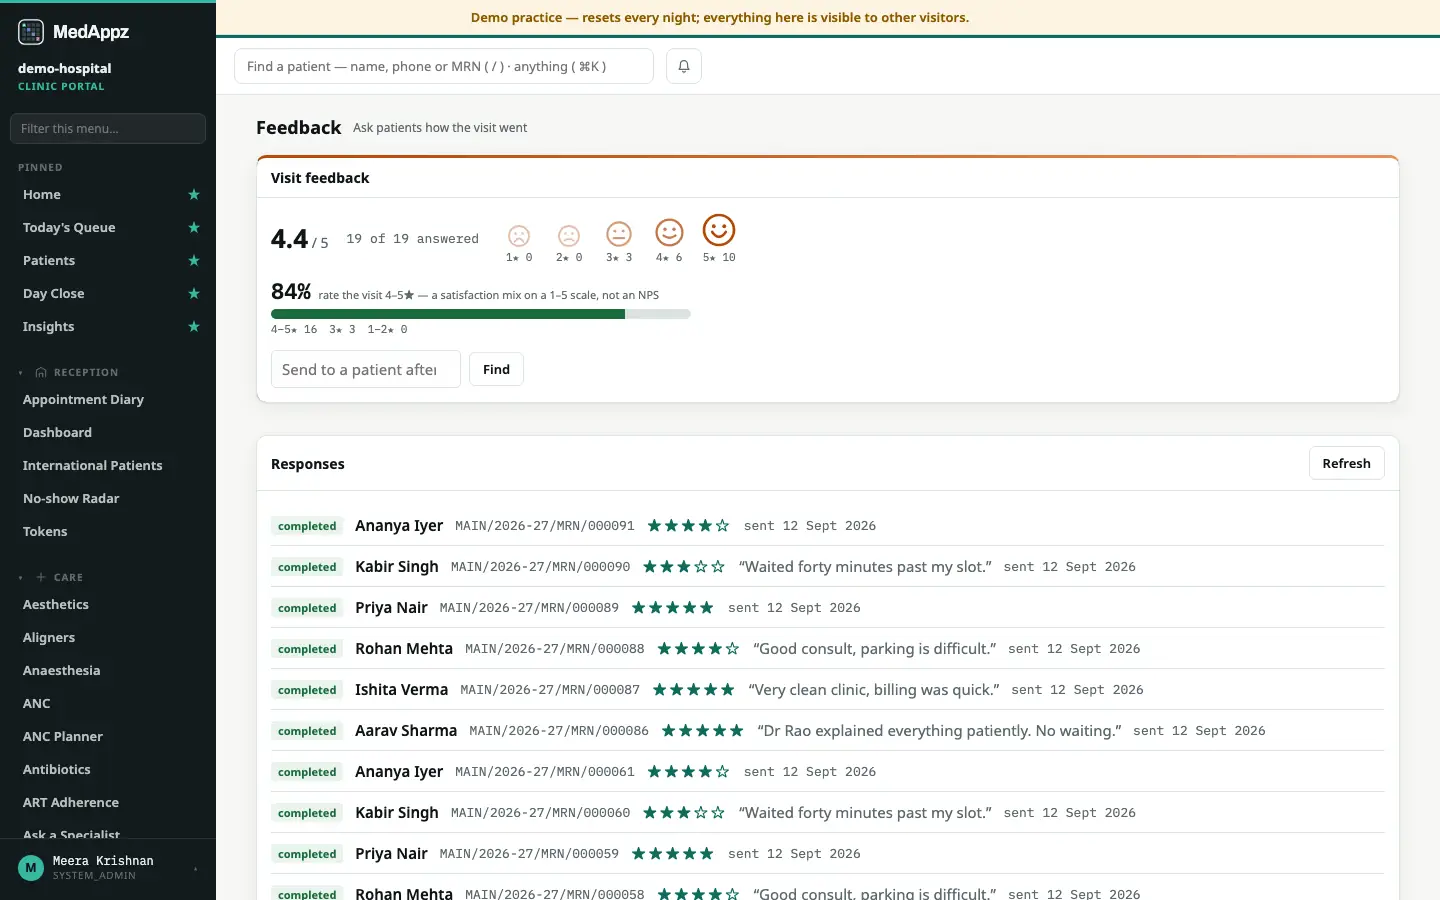Select the 2-star frowning face rating

coord(569,236)
